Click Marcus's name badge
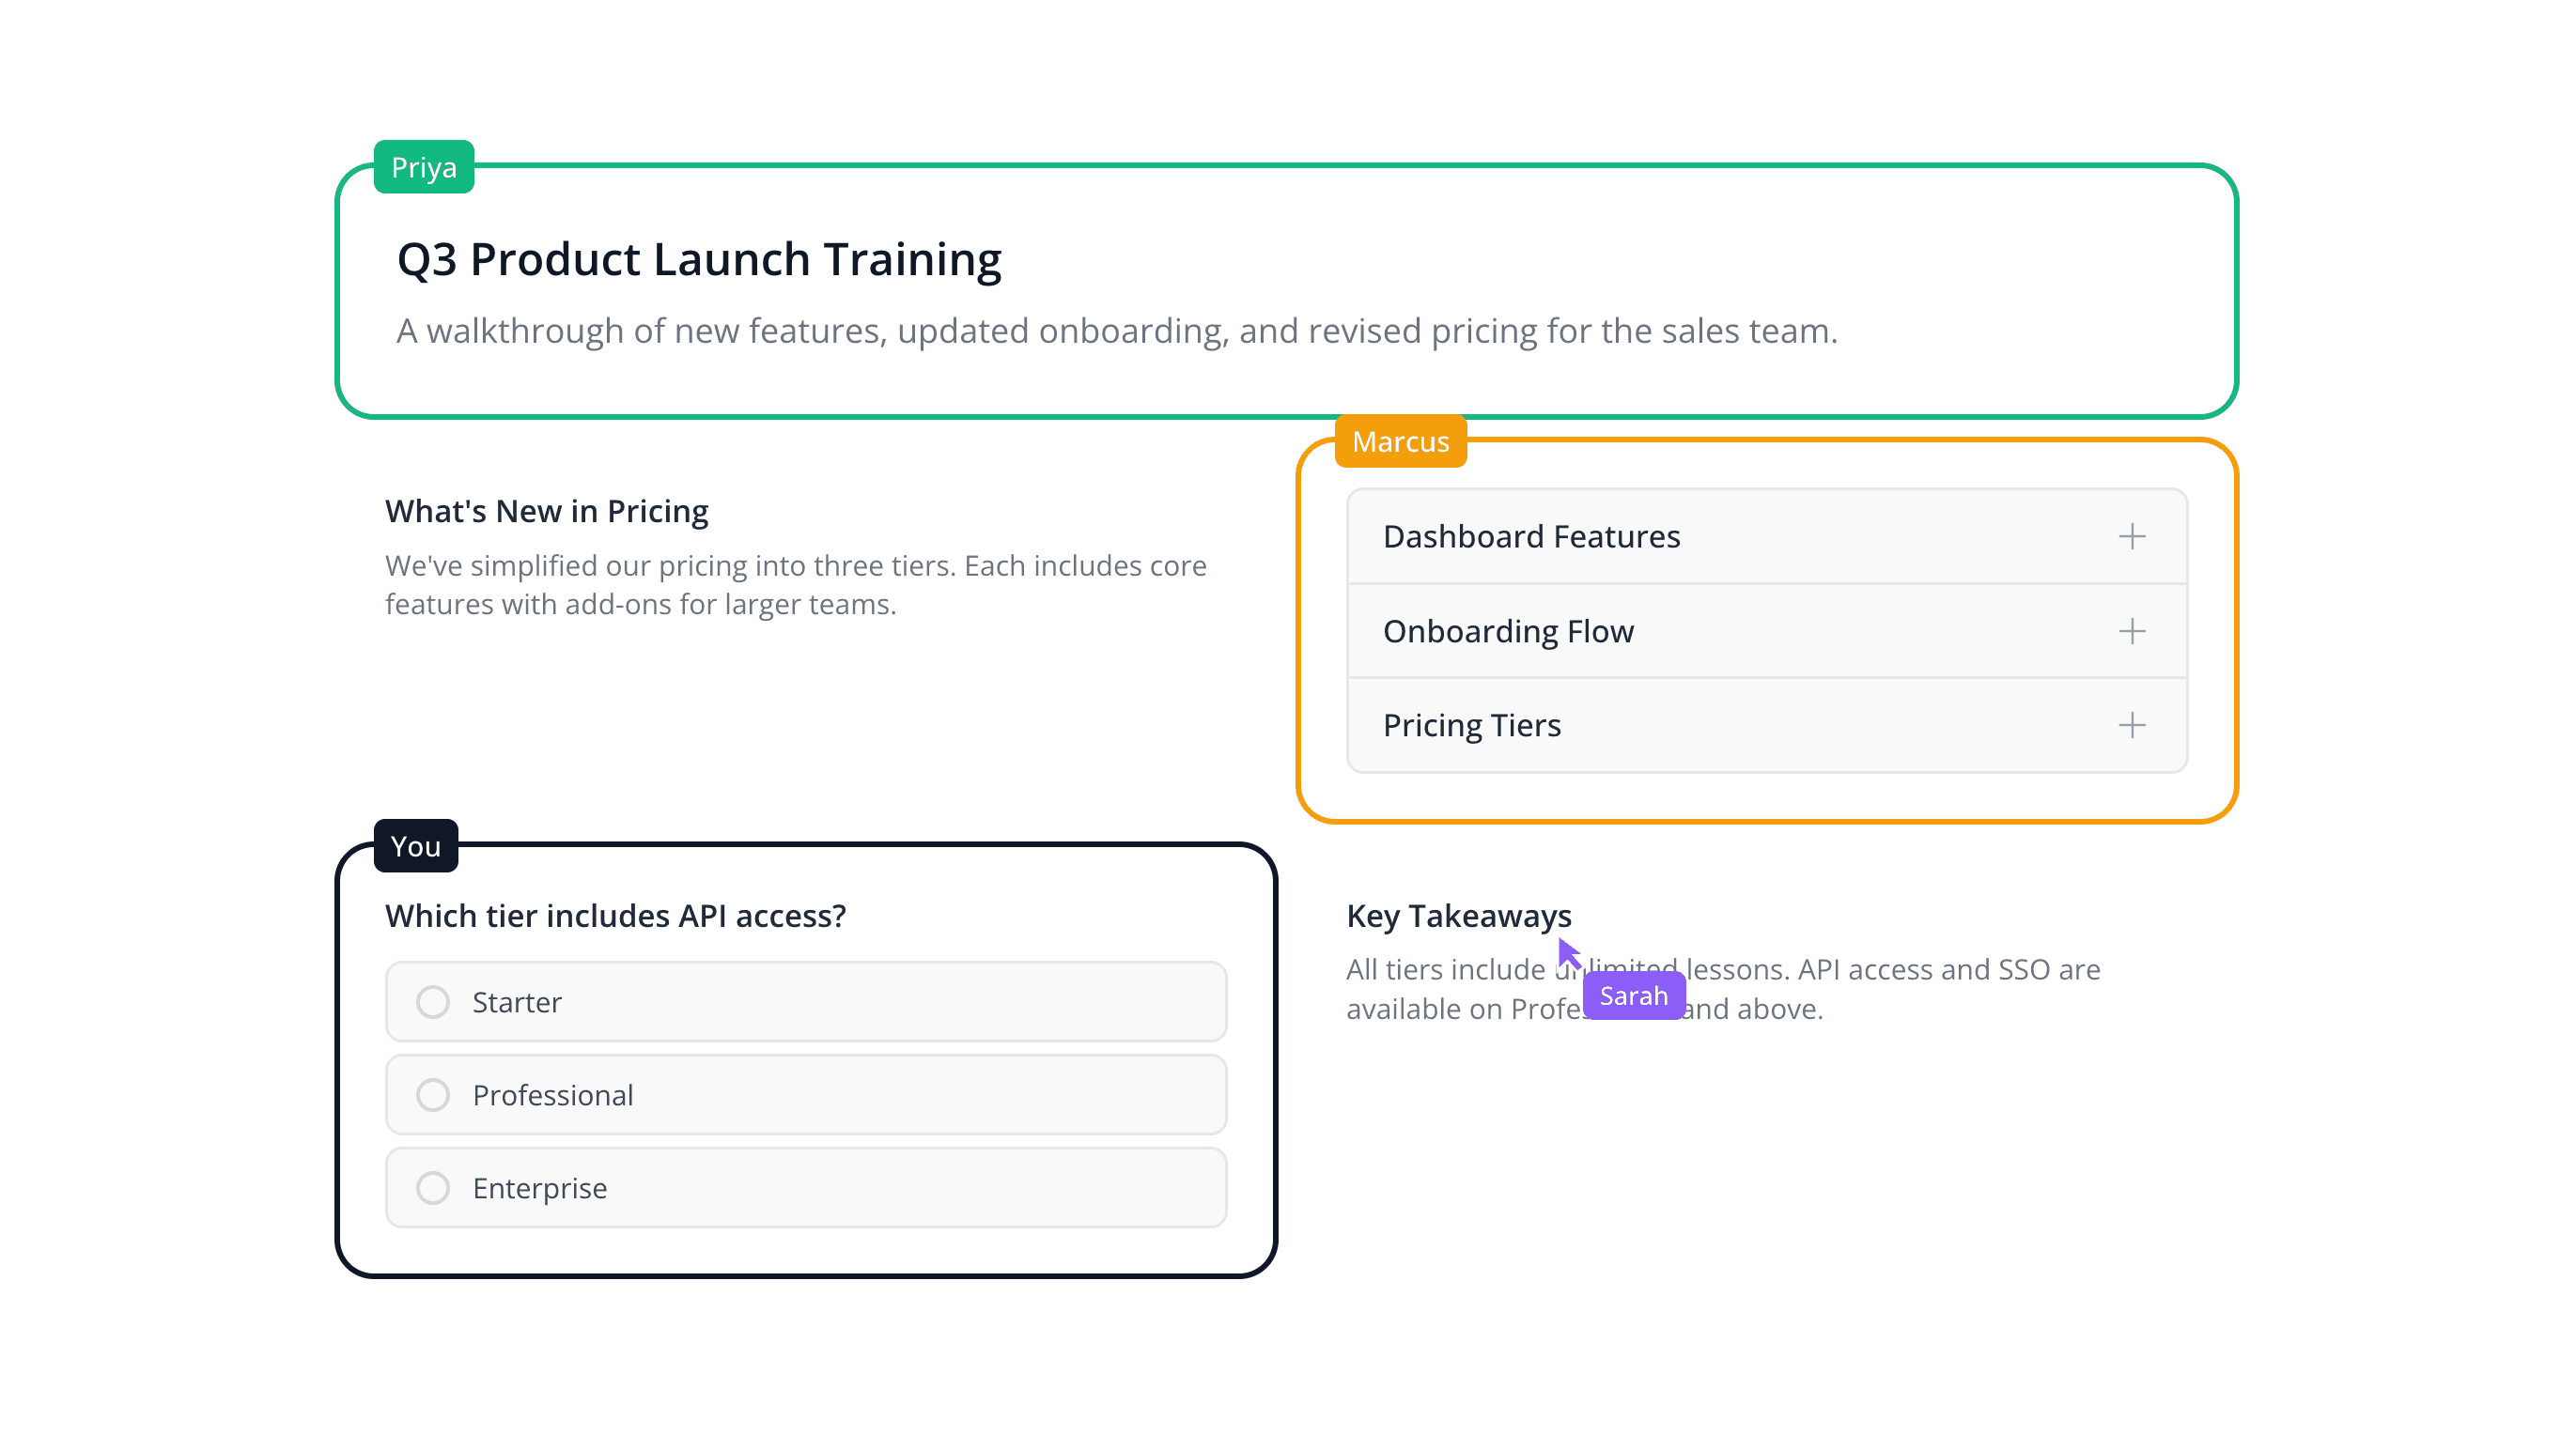The width and height of the screenshot is (2576, 1435). (x=1400, y=441)
